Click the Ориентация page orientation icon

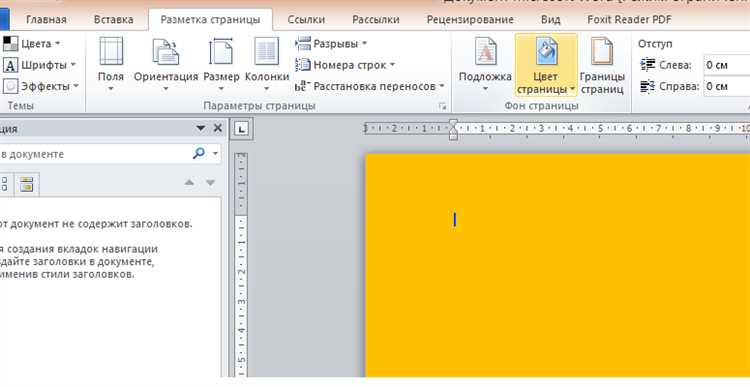[x=165, y=52]
